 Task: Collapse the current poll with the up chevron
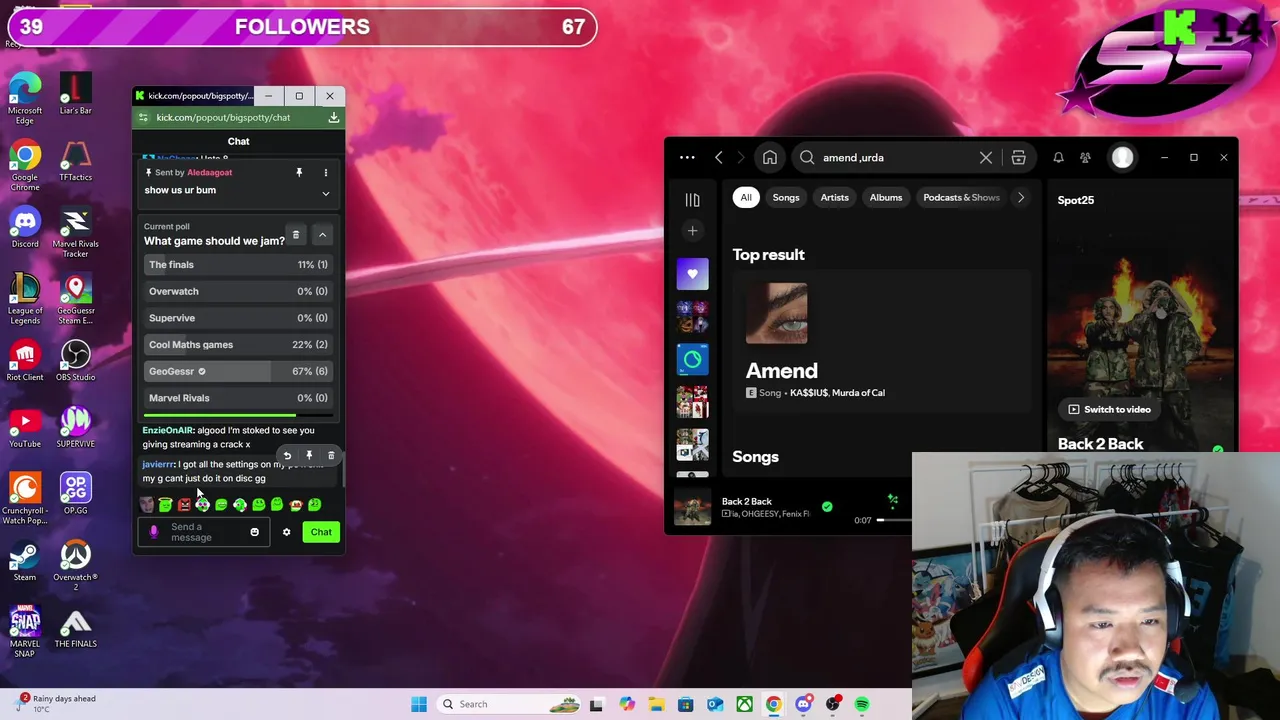click(322, 235)
